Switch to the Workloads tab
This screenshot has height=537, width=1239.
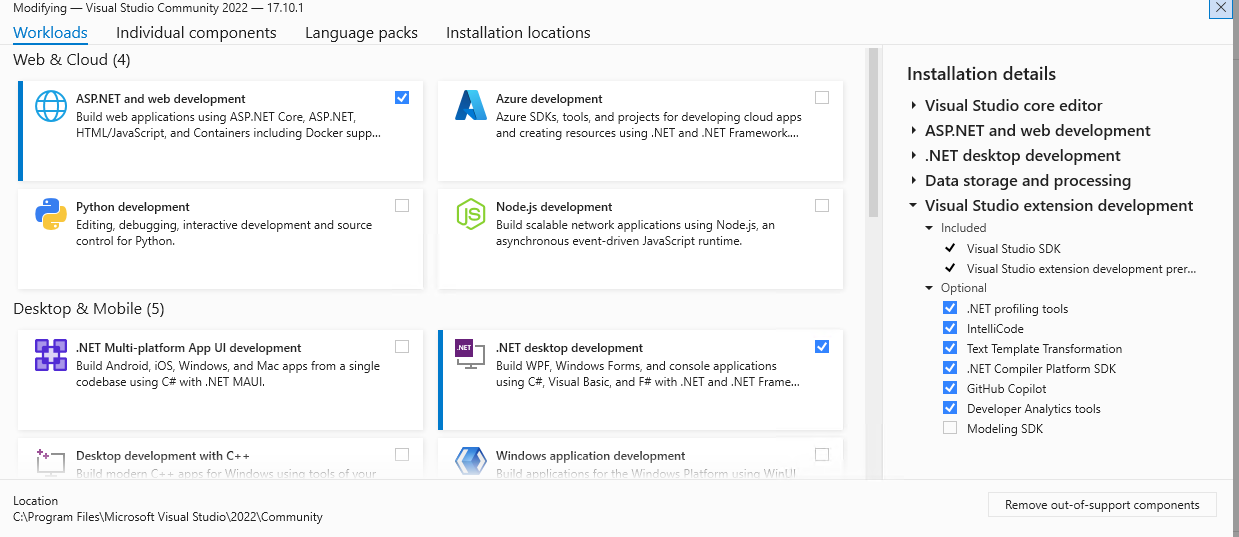pyautogui.click(x=50, y=33)
